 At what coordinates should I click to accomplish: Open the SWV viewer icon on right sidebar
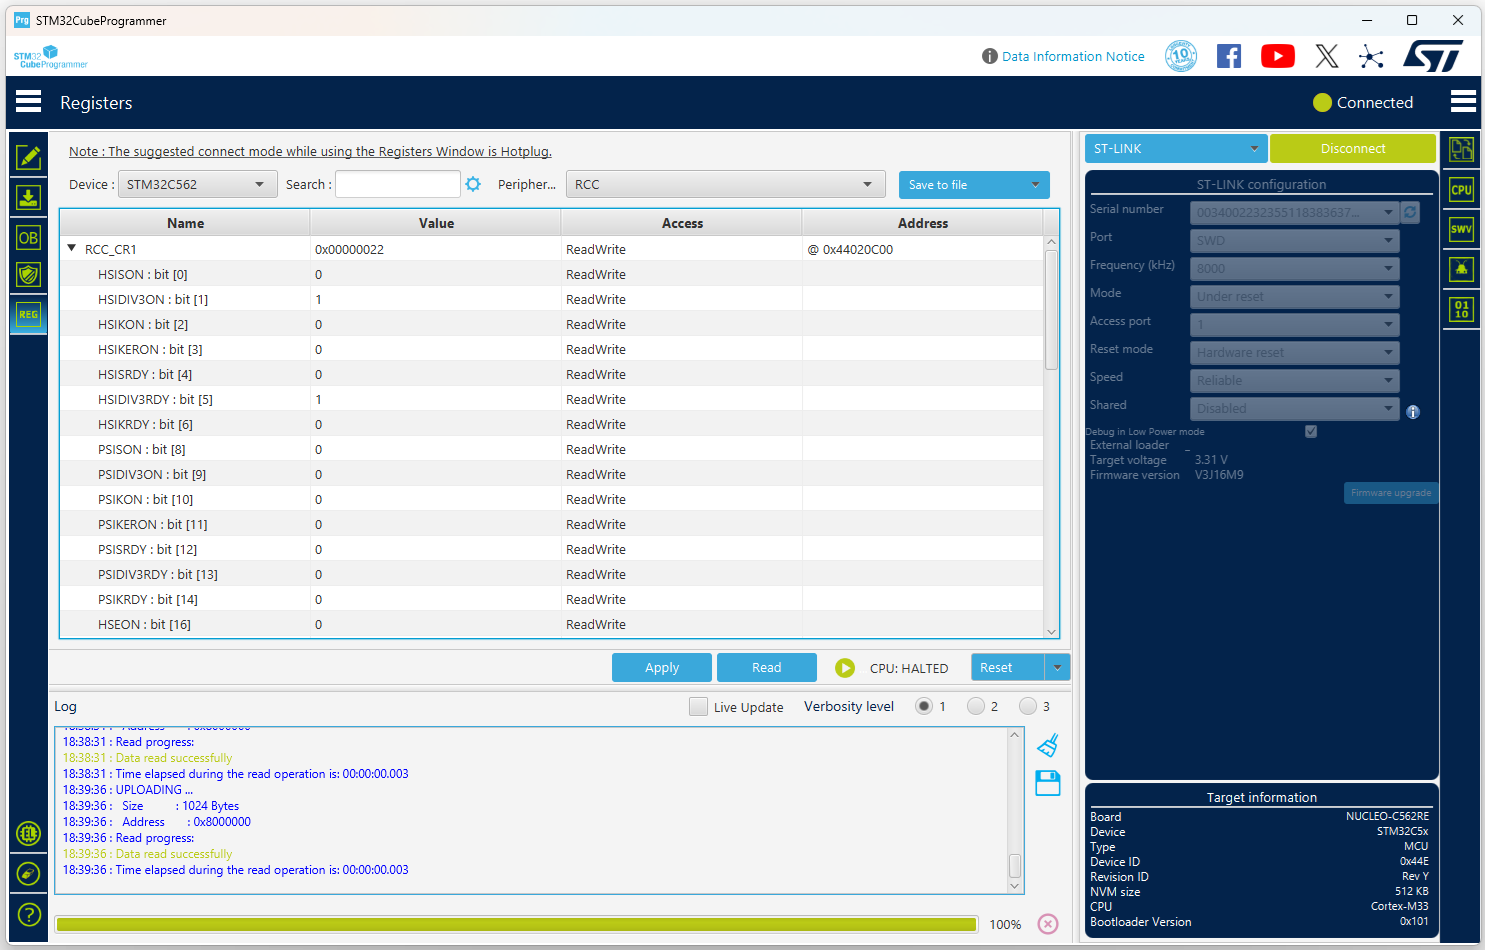[x=1461, y=230]
